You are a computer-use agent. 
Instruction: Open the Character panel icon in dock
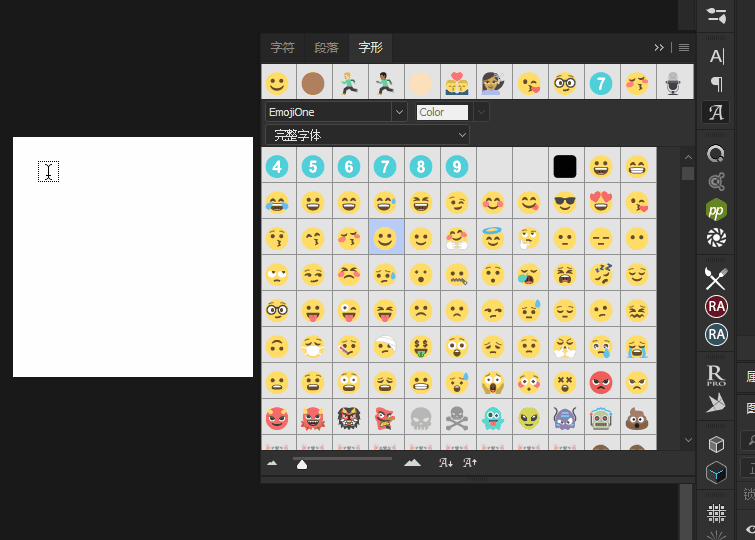(716, 57)
